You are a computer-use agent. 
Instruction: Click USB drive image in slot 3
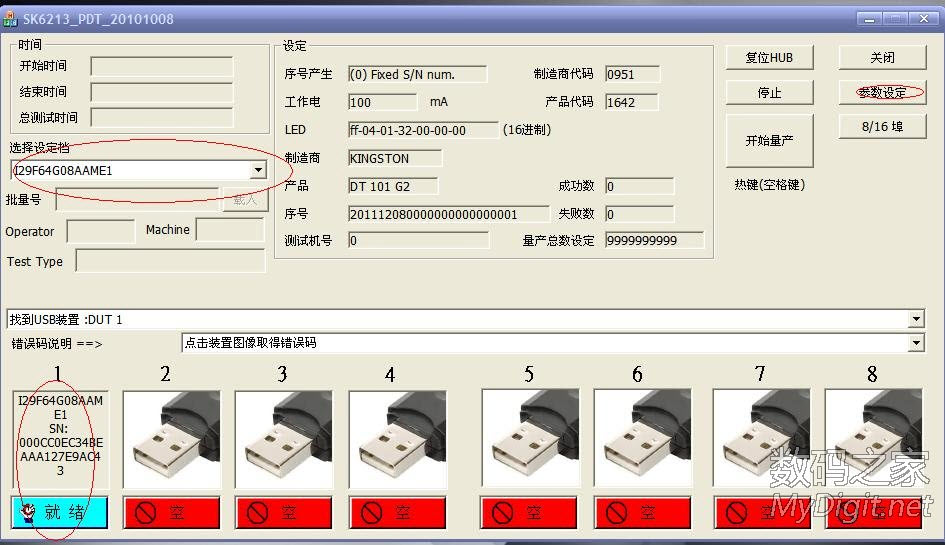click(285, 439)
